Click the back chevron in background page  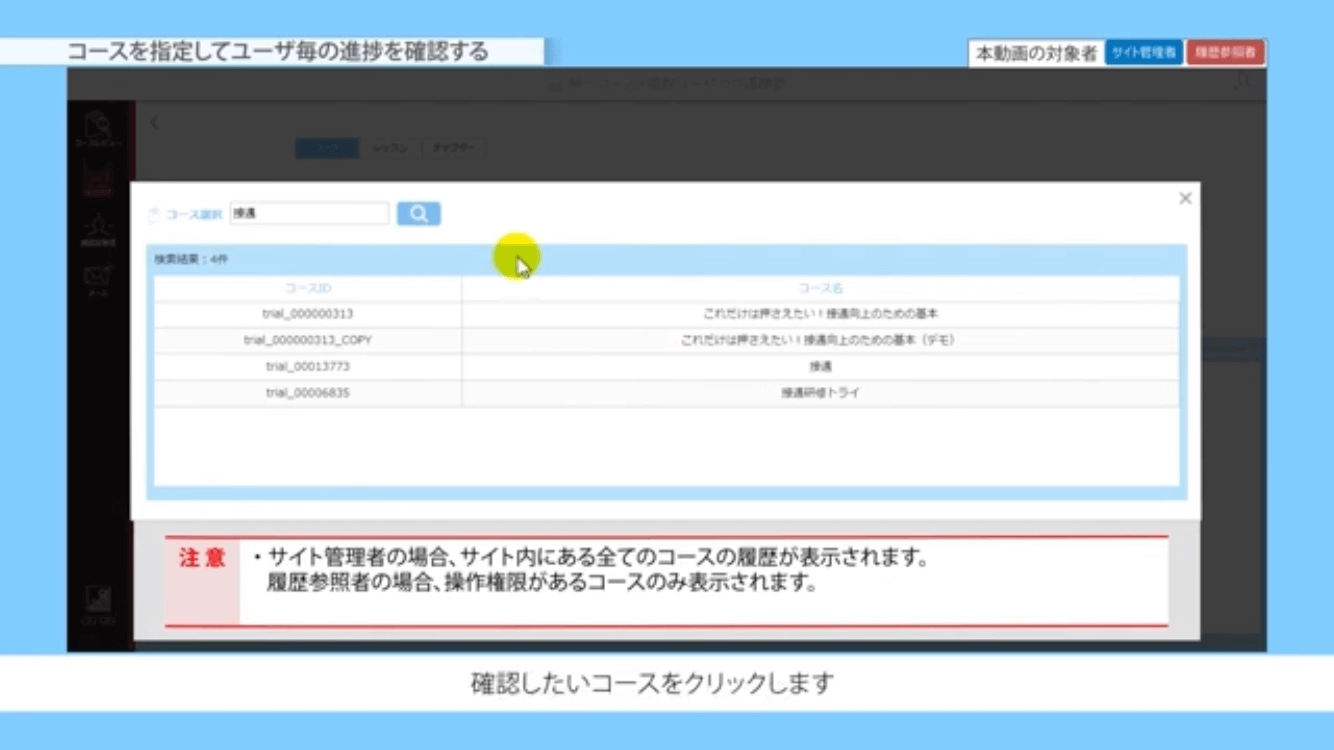coord(154,122)
